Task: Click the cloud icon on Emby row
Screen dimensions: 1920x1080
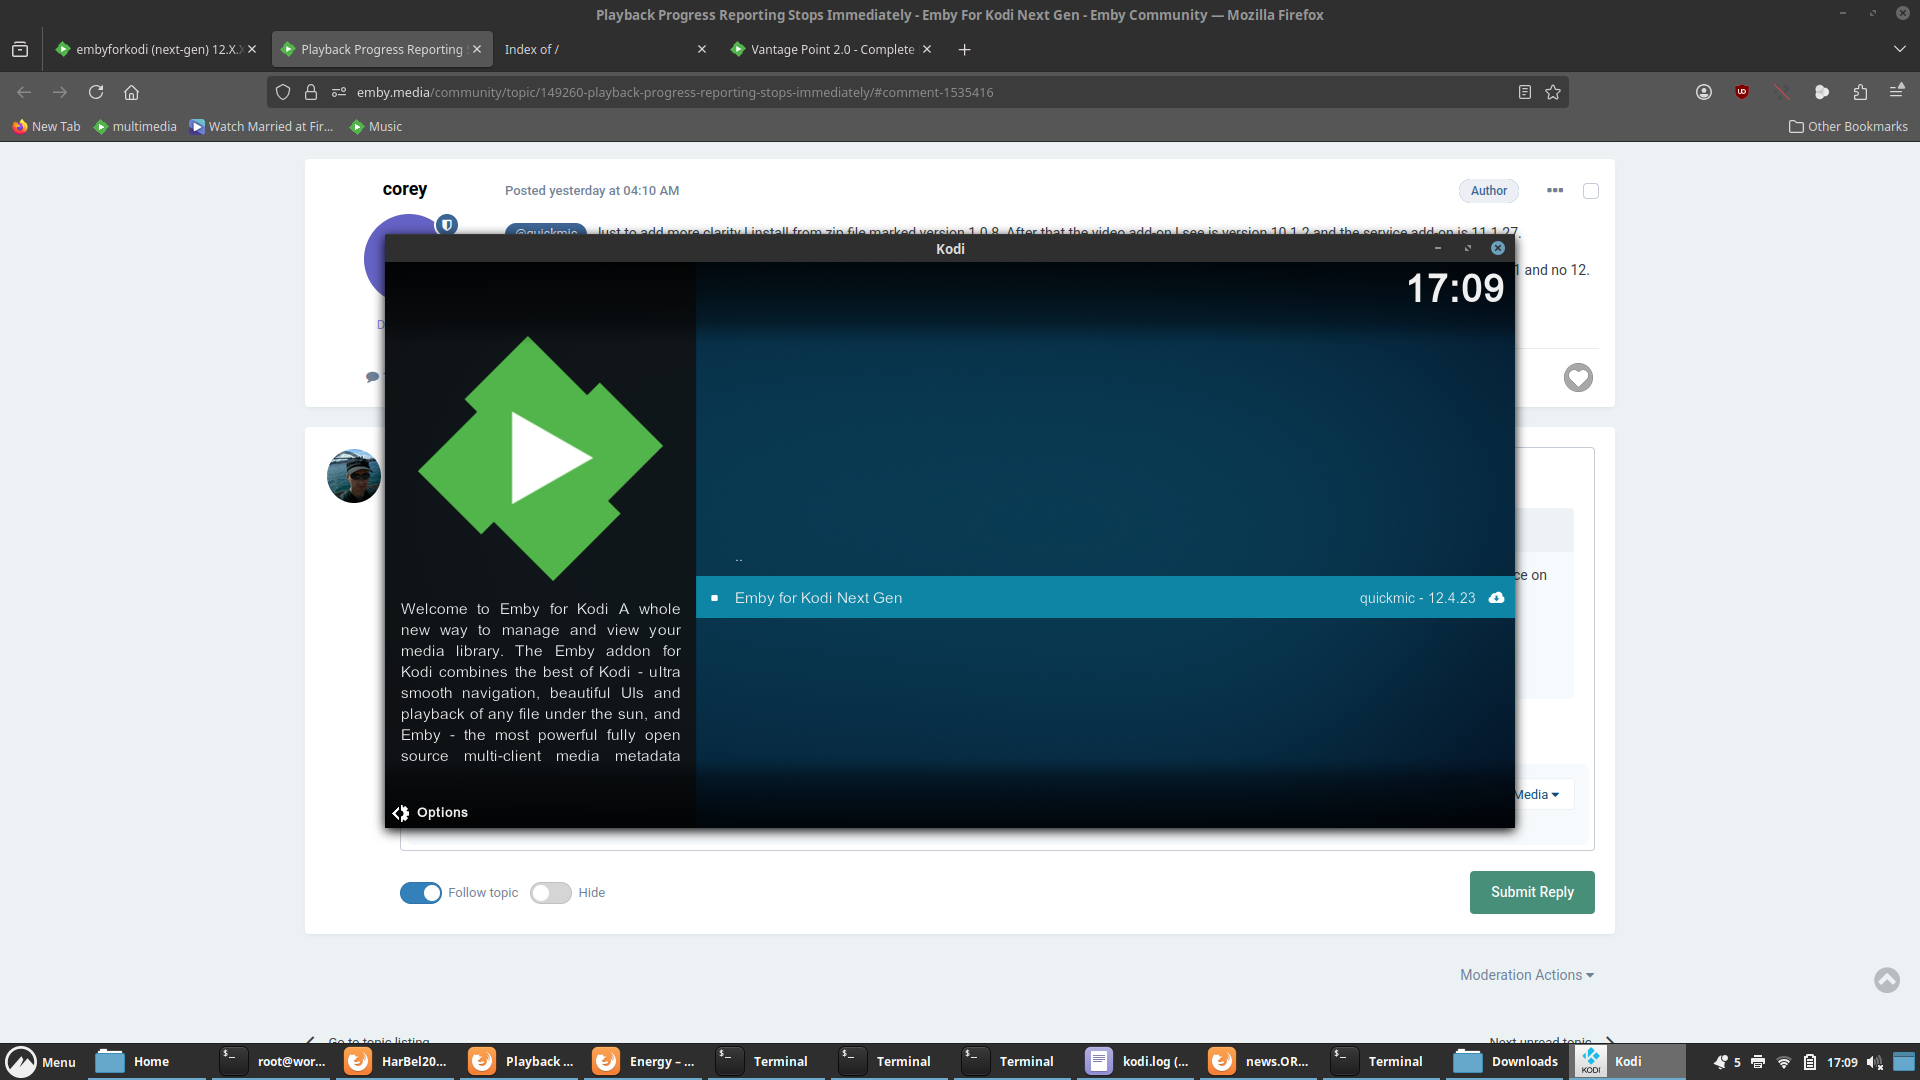Action: pyautogui.click(x=1496, y=598)
